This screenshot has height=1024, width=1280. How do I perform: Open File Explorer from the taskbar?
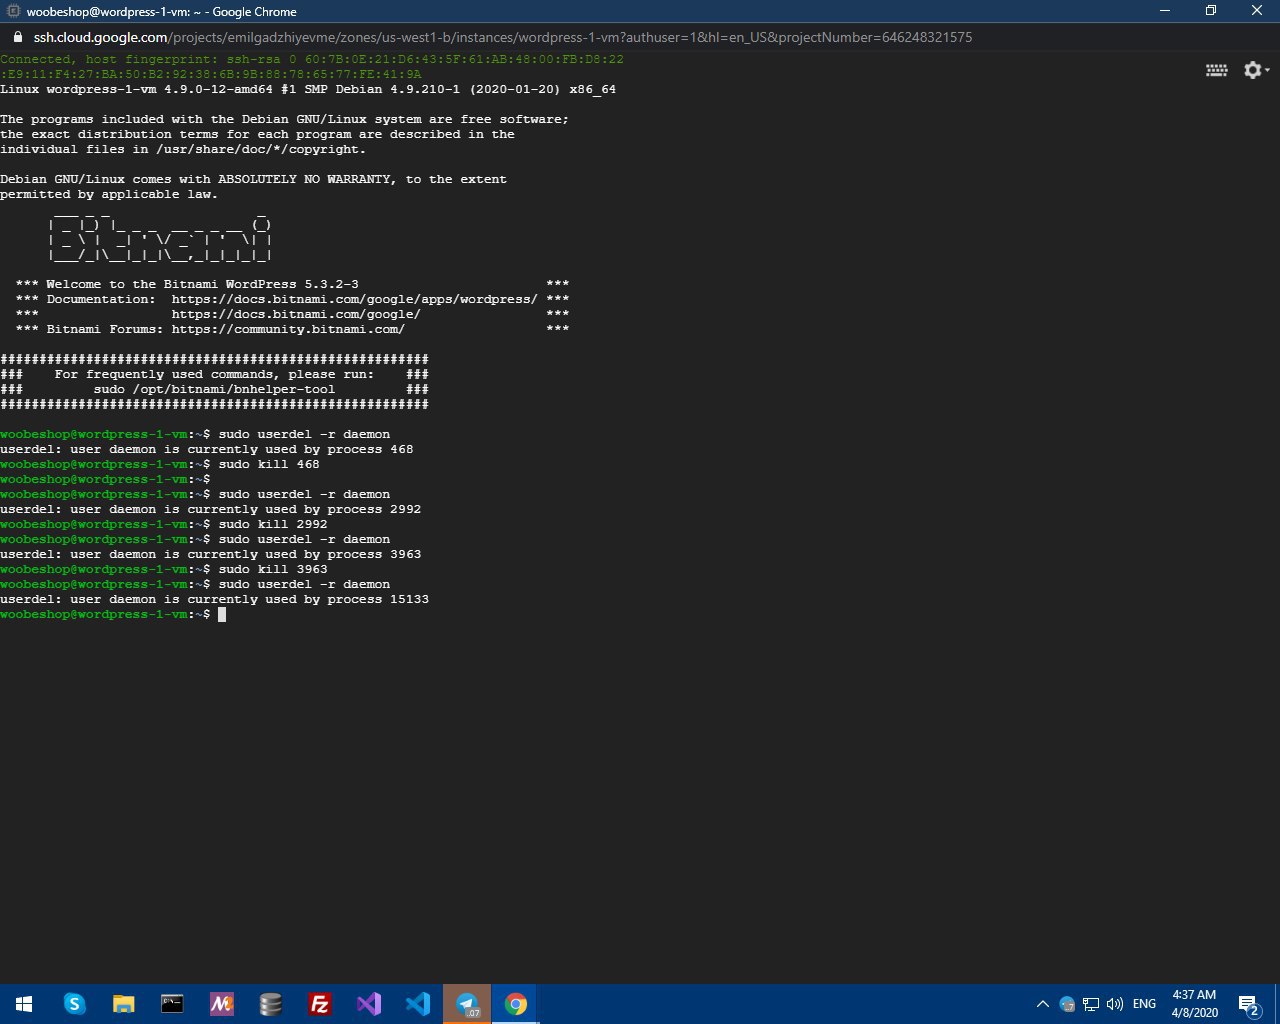123,1004
